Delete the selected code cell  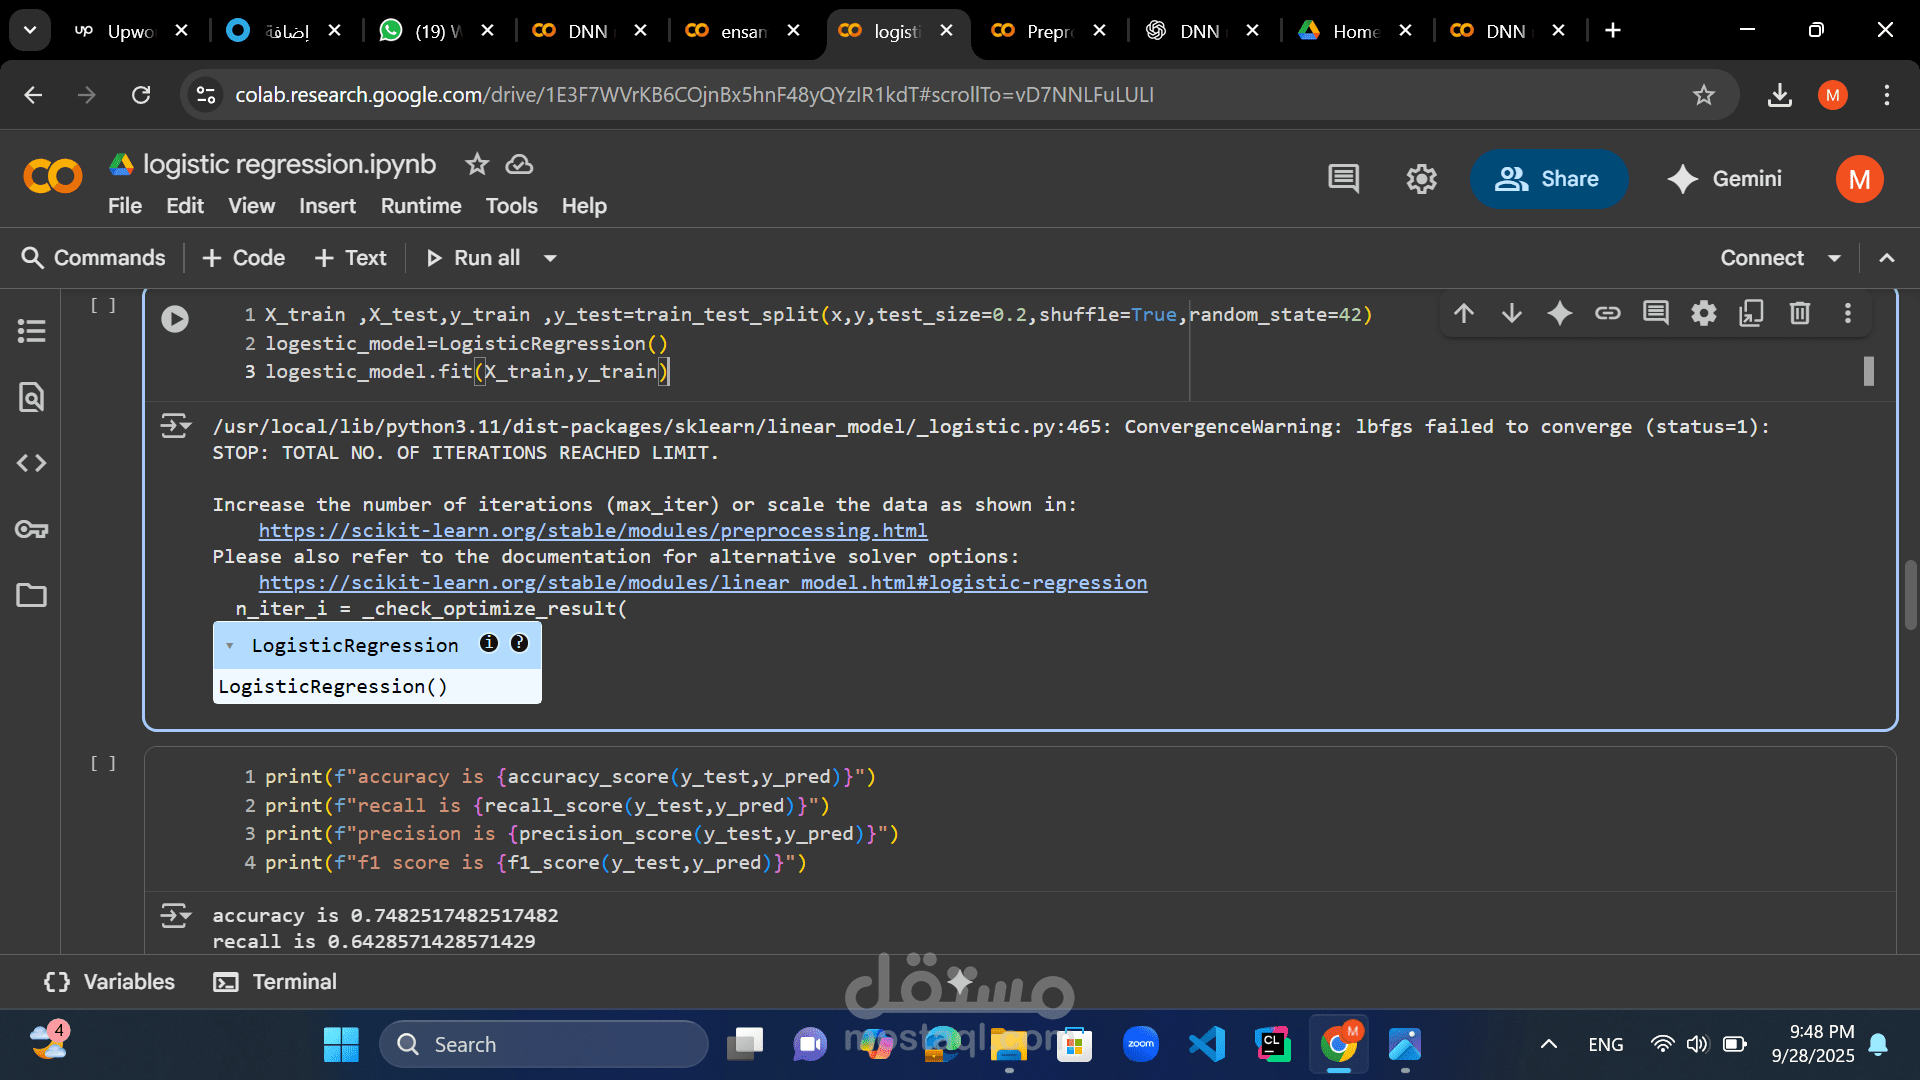click(x=1799, y=313)
